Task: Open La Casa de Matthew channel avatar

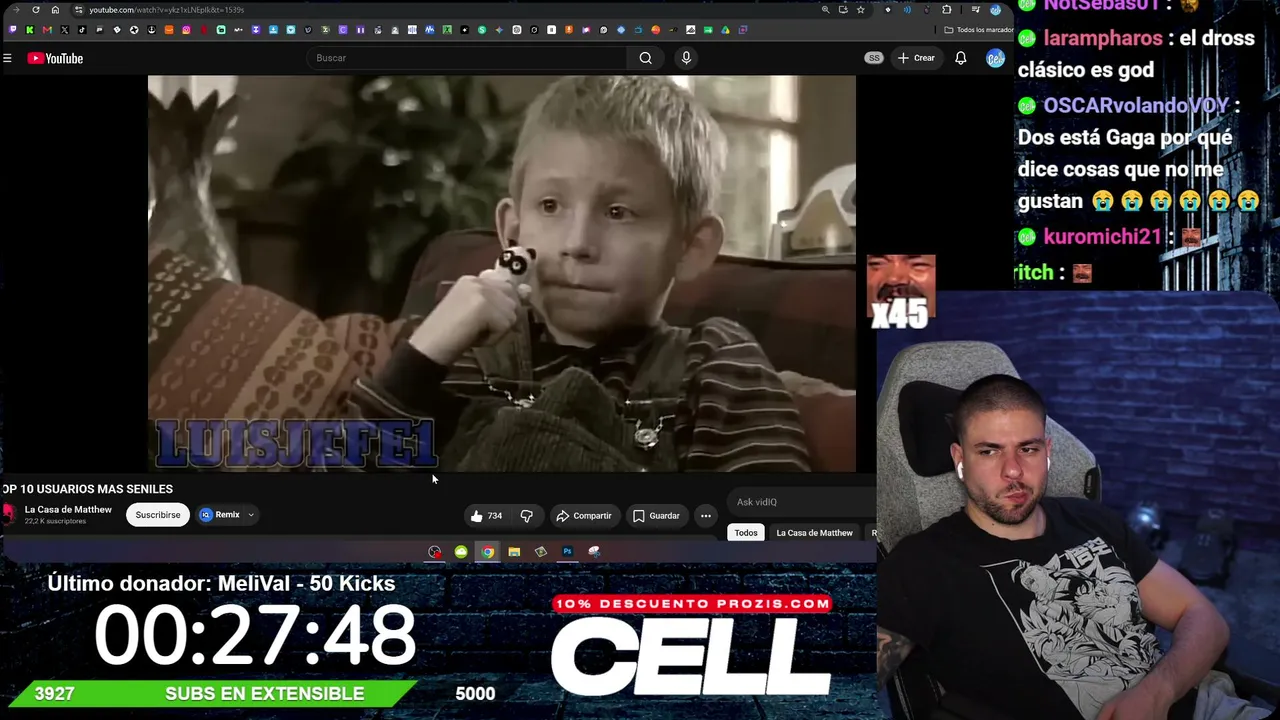Action: pos(8,514)
